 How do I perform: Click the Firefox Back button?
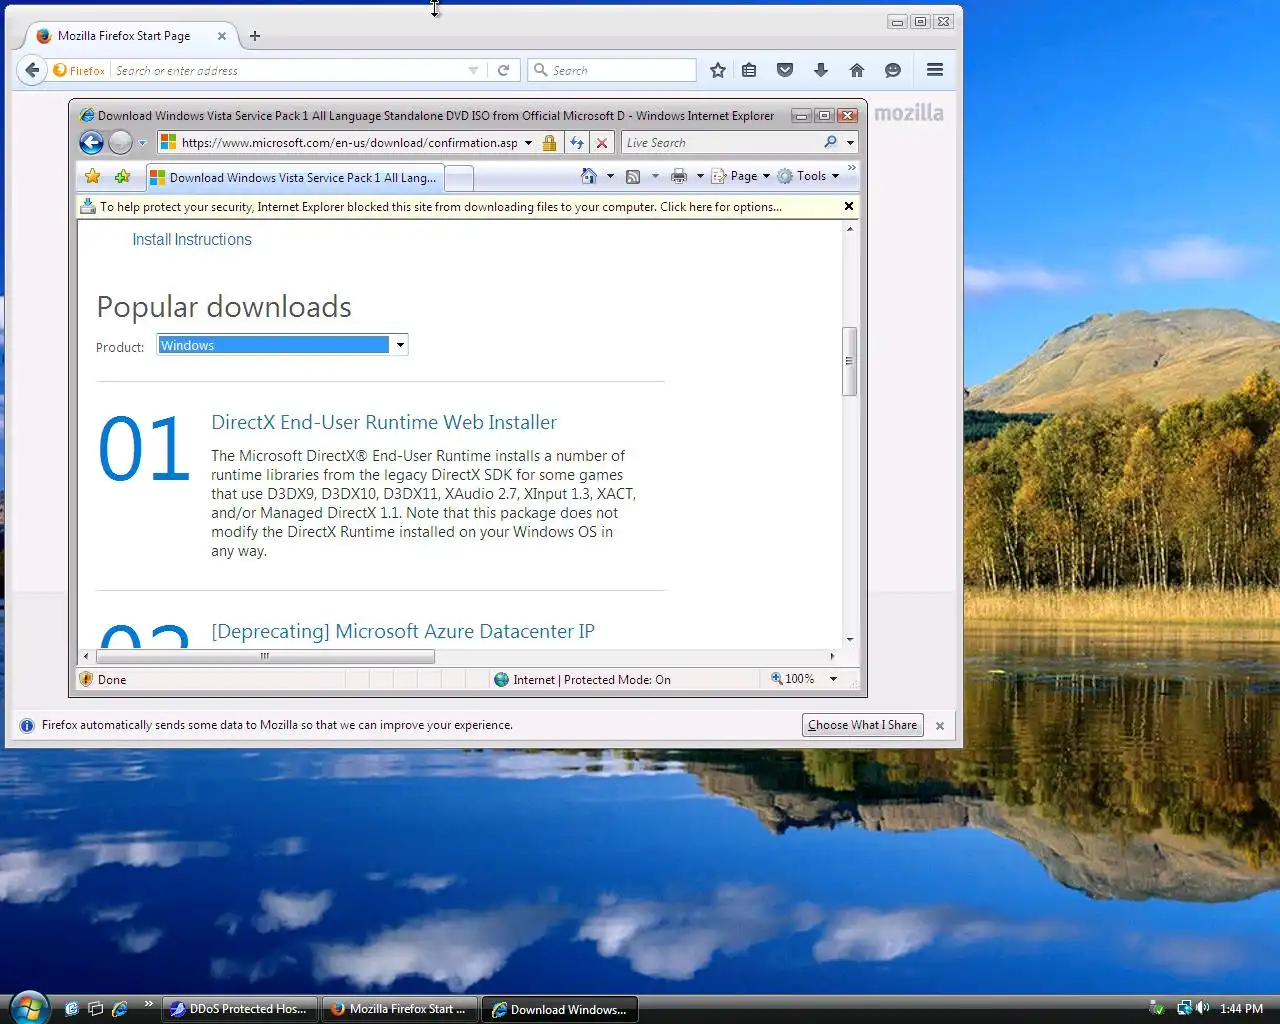32,70
